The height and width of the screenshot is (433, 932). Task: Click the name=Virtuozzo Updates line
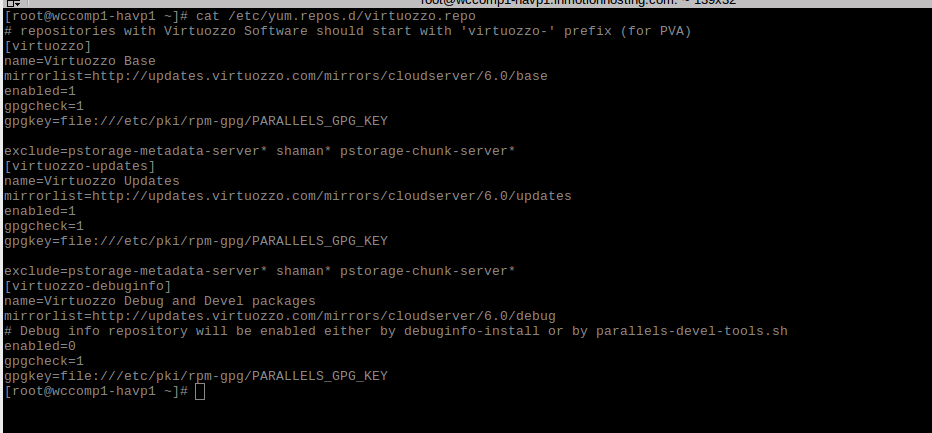tap(92, 181)
